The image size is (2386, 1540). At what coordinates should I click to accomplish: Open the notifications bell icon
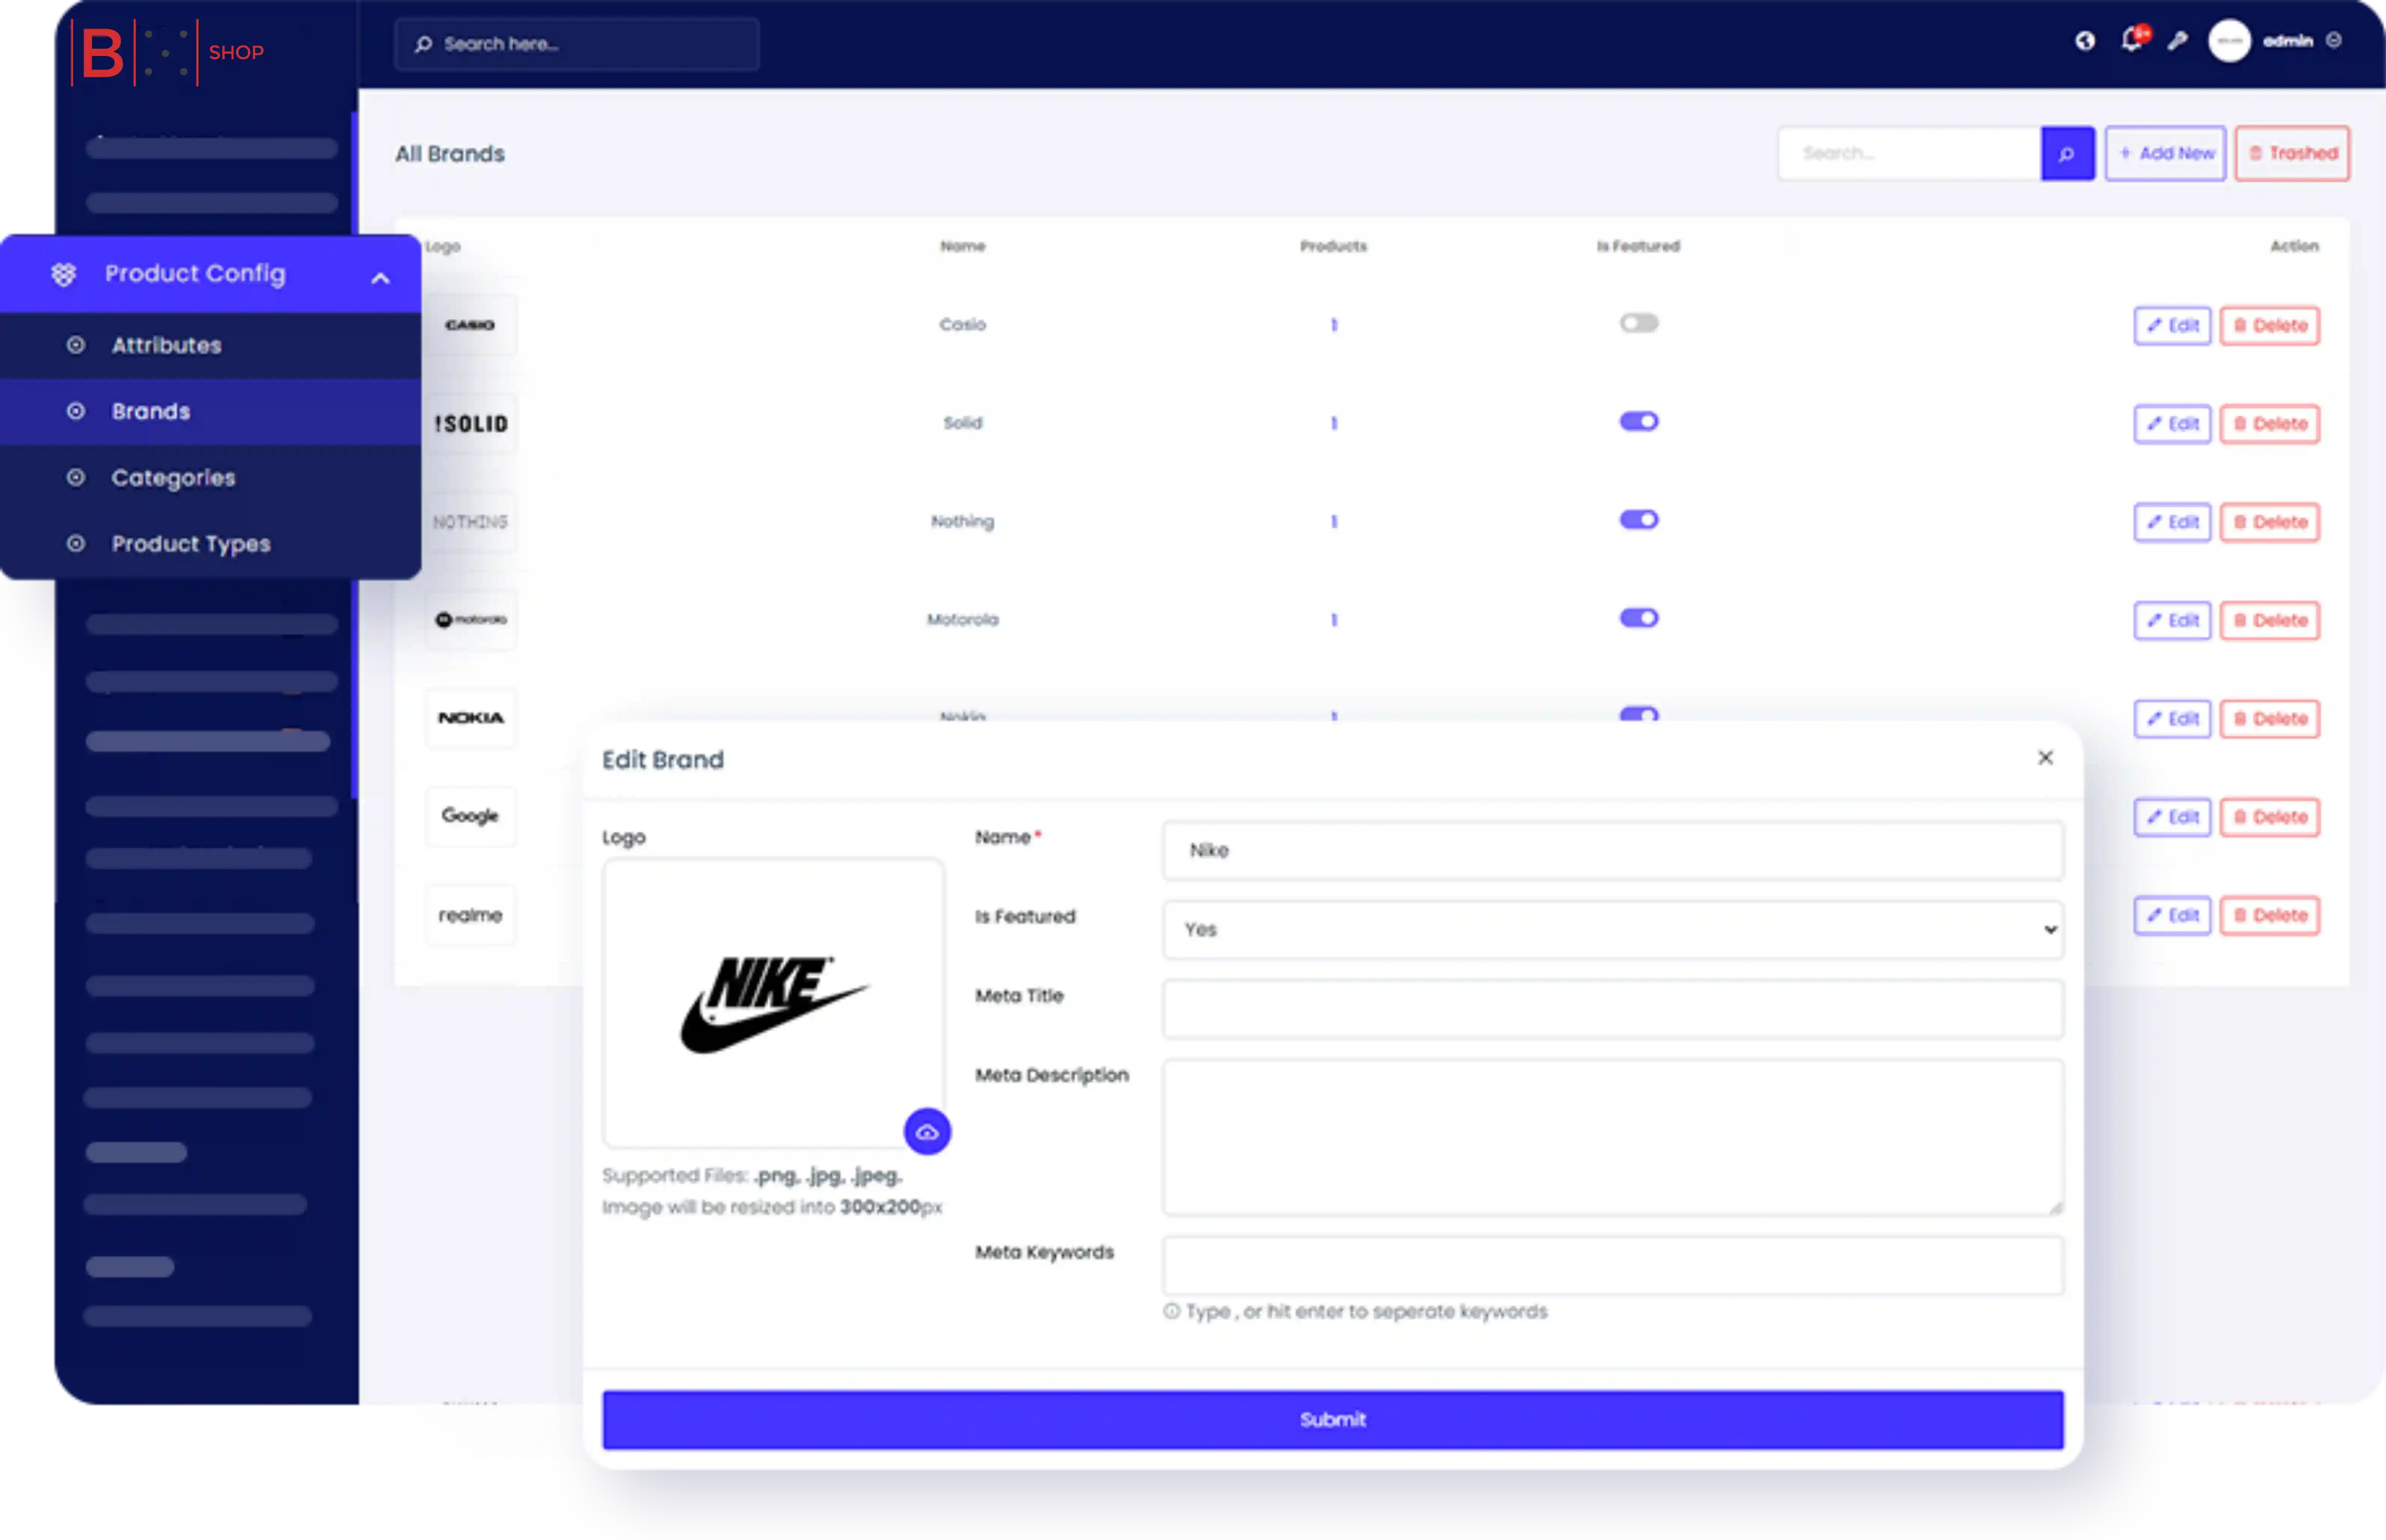click(x=2131, y=41)
